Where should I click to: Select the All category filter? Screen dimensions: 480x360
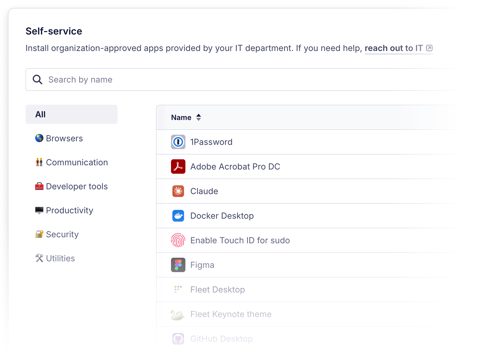click(71, 114)
